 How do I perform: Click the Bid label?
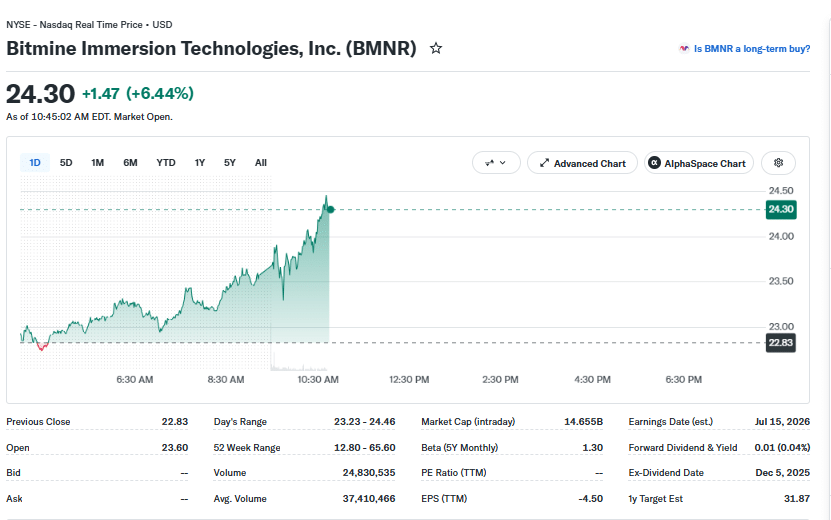pos(13,473)
